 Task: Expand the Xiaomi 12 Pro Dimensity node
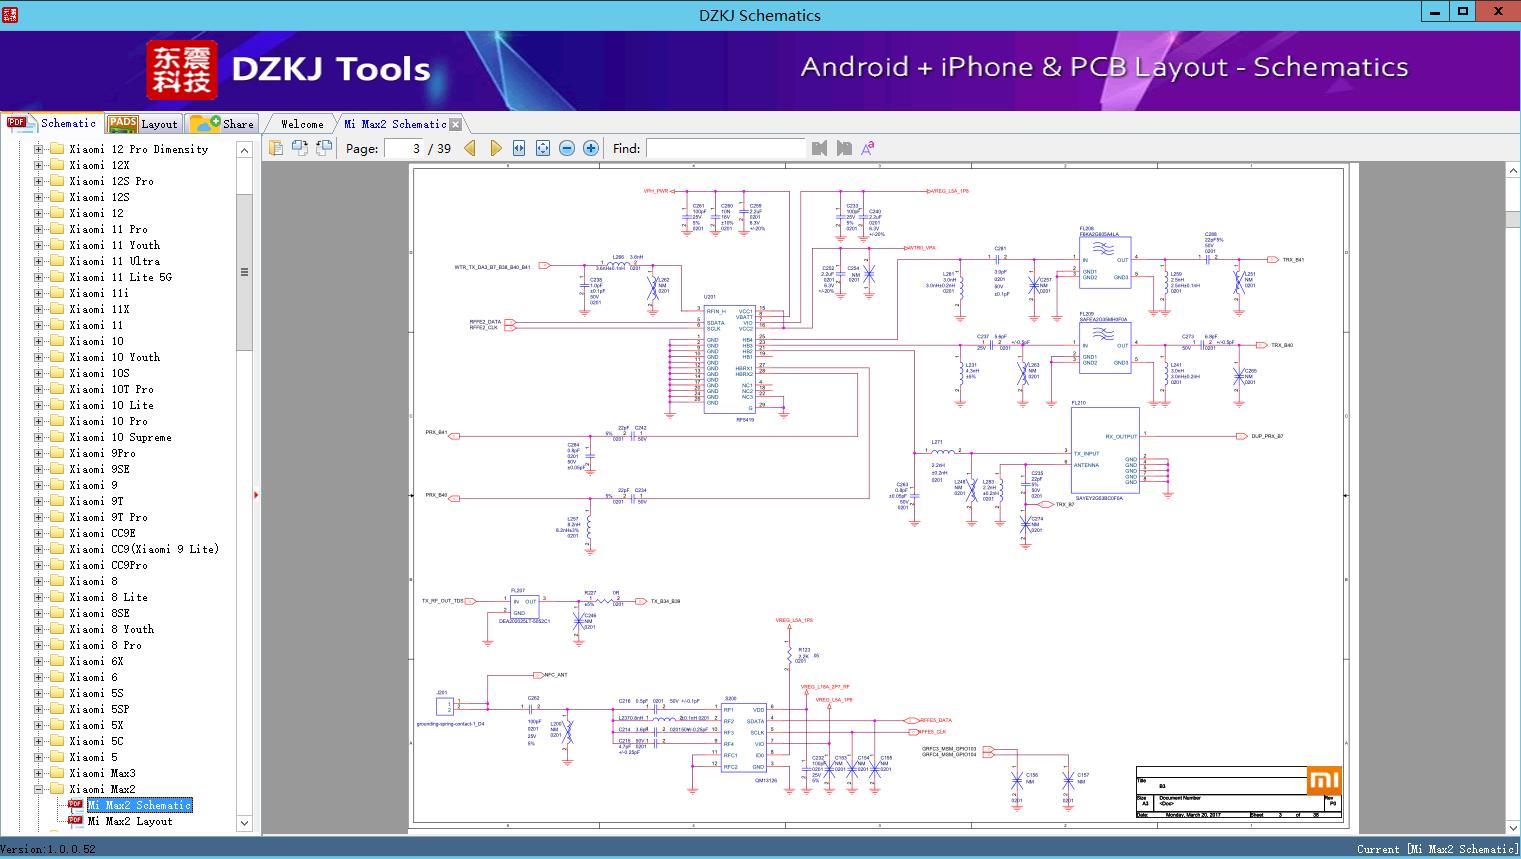click(39, 149)
